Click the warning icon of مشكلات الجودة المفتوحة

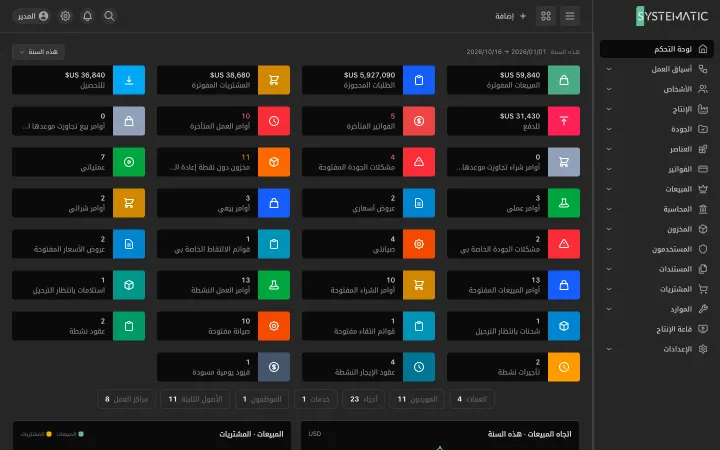(419, 162)
